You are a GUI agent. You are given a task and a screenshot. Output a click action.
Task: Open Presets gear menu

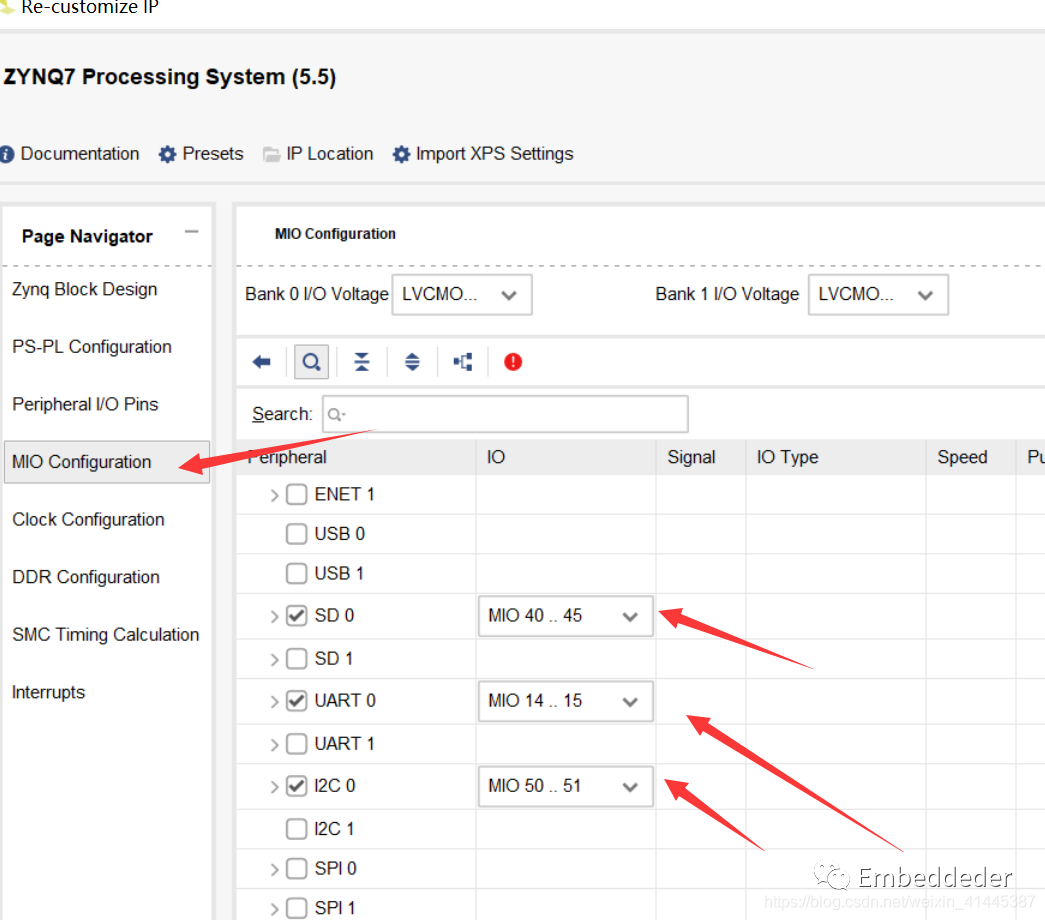201,154
